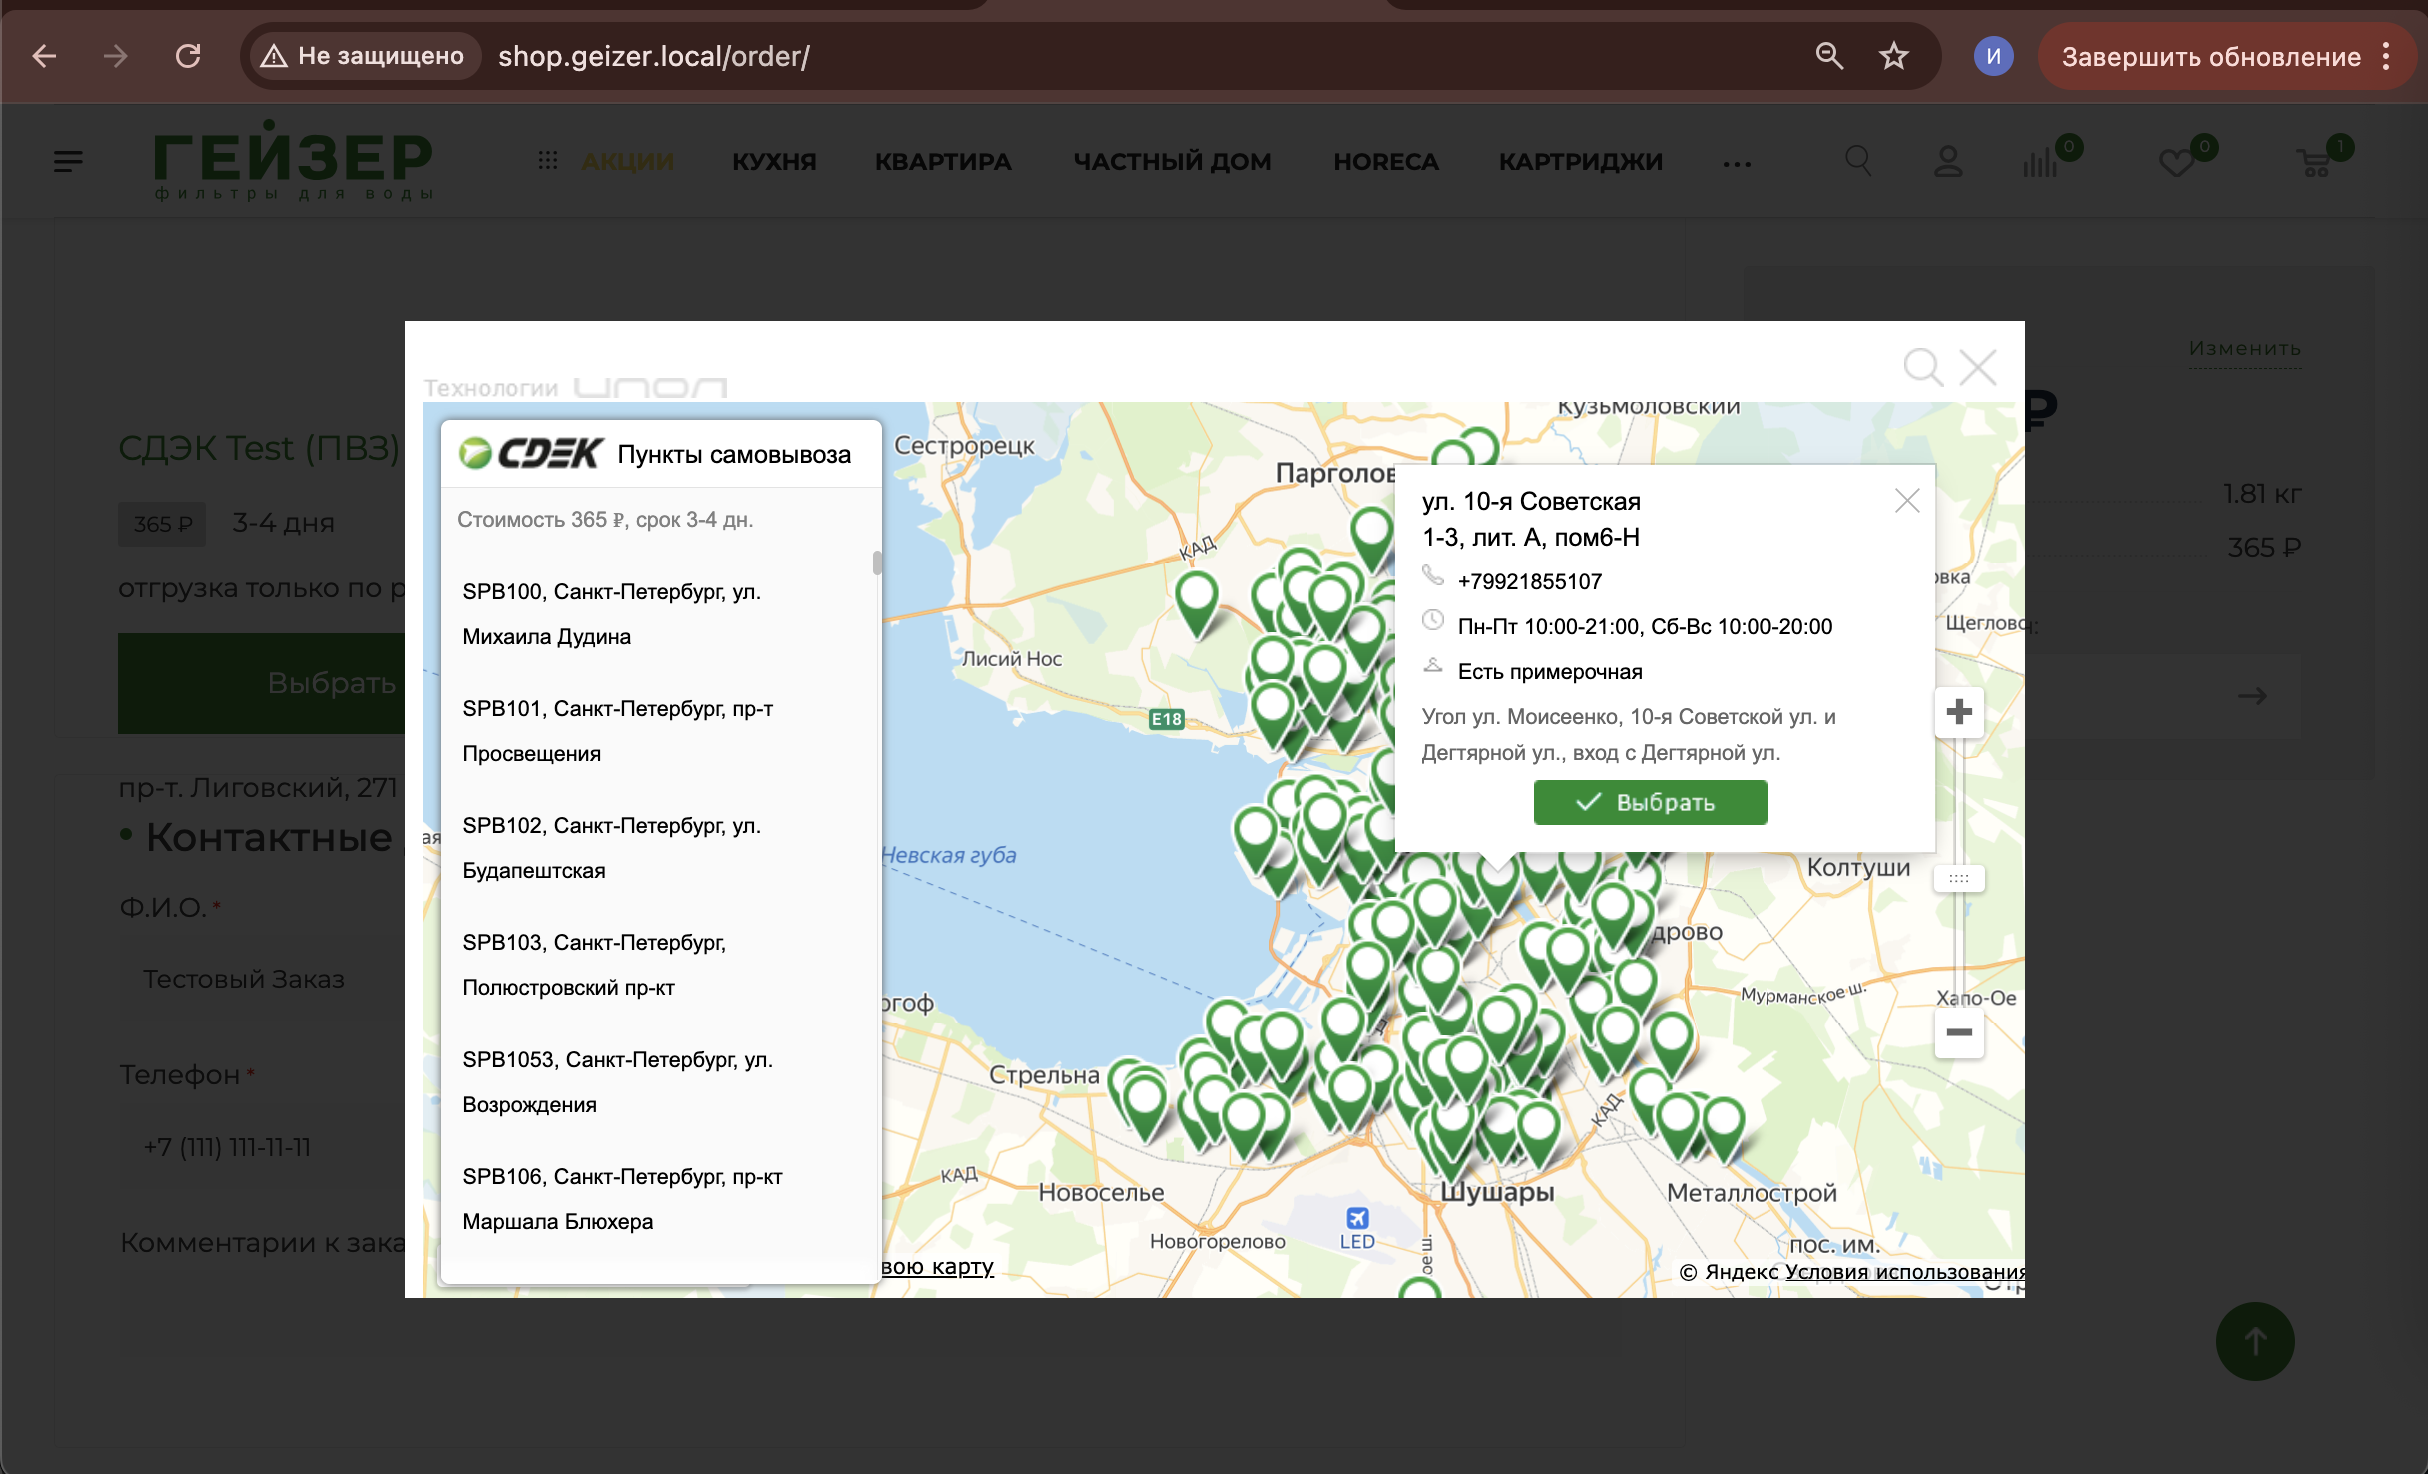The image size is (2428, 1474).
Task: Click the map zoom slider handle
Action: coord(1959,878)
